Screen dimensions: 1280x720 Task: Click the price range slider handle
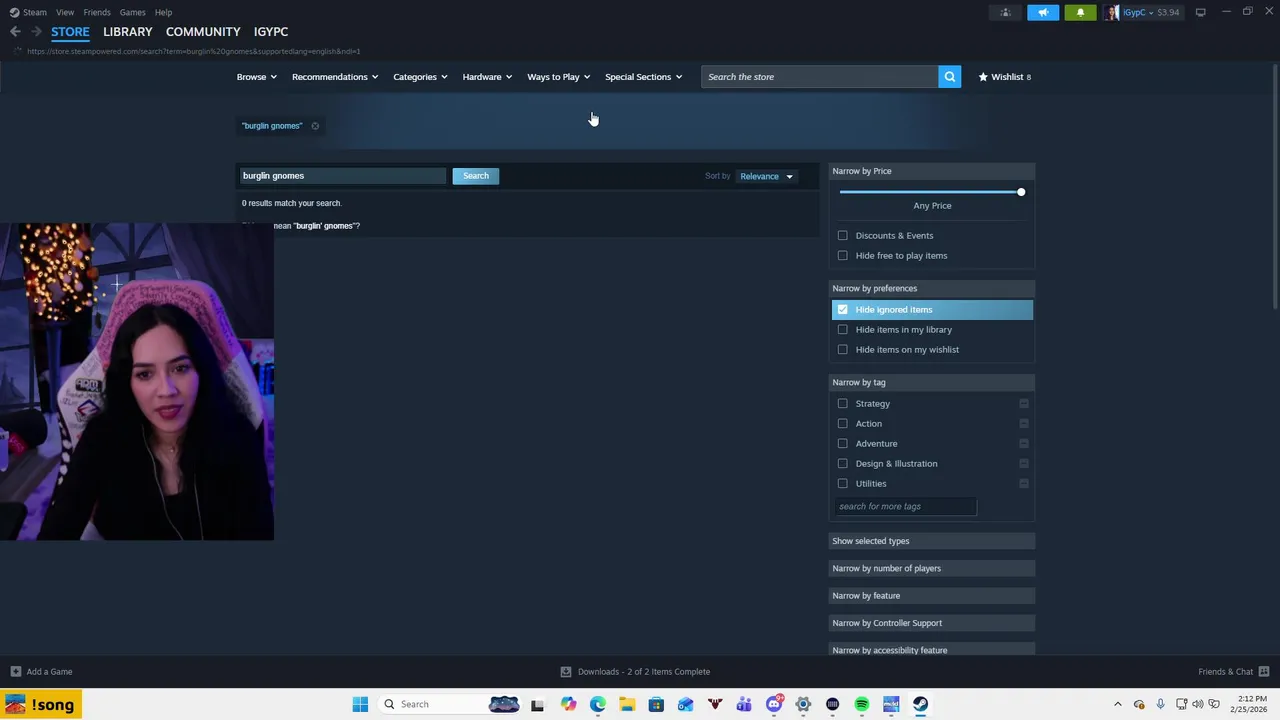coord(1020,192)
